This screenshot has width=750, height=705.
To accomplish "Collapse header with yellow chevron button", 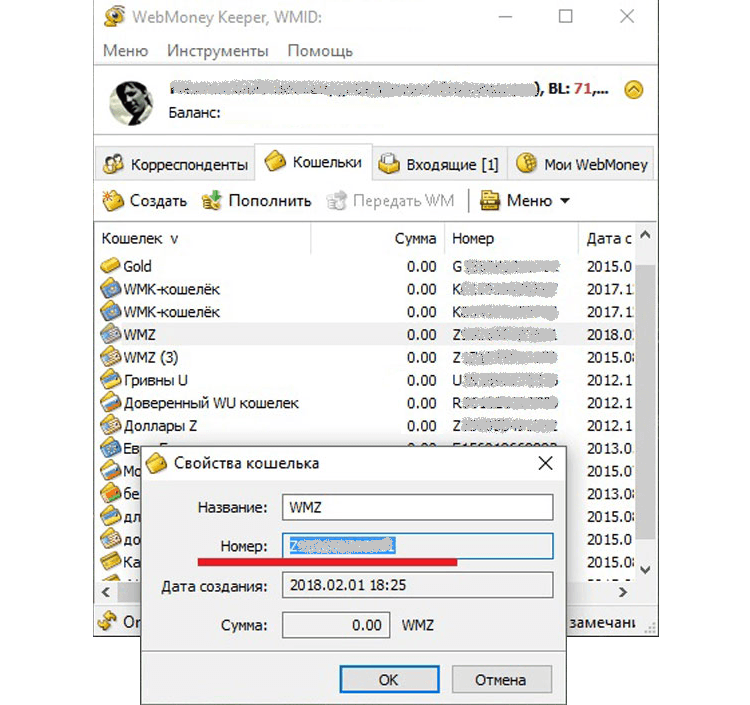I will click(634, 89).
